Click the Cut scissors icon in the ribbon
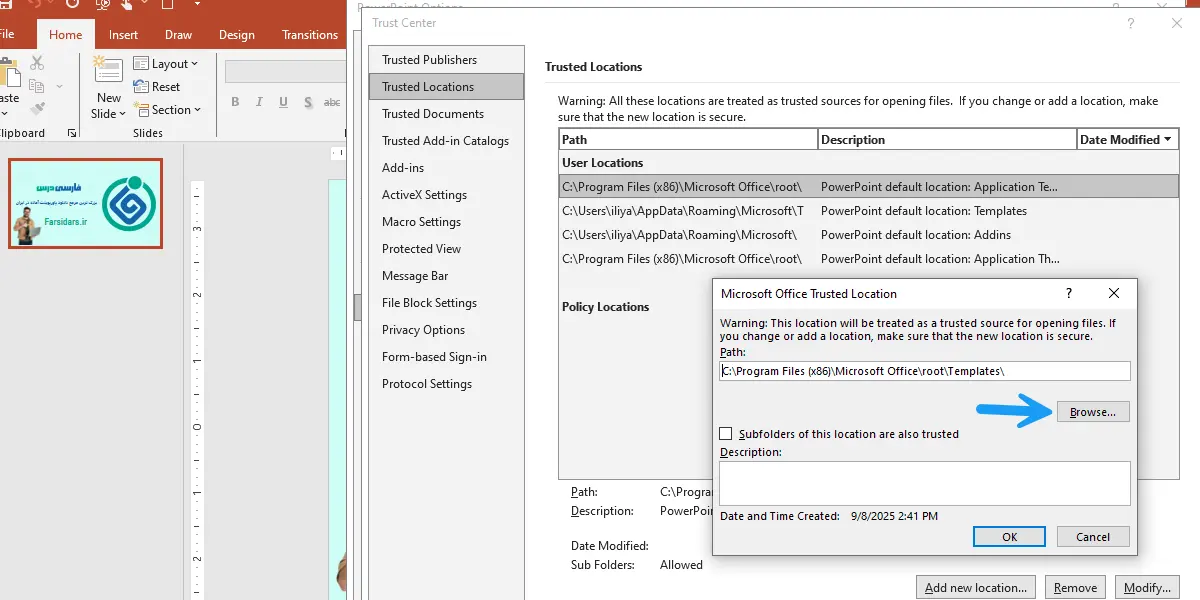Screen dimensions: 1200x600 click(37, 63)
